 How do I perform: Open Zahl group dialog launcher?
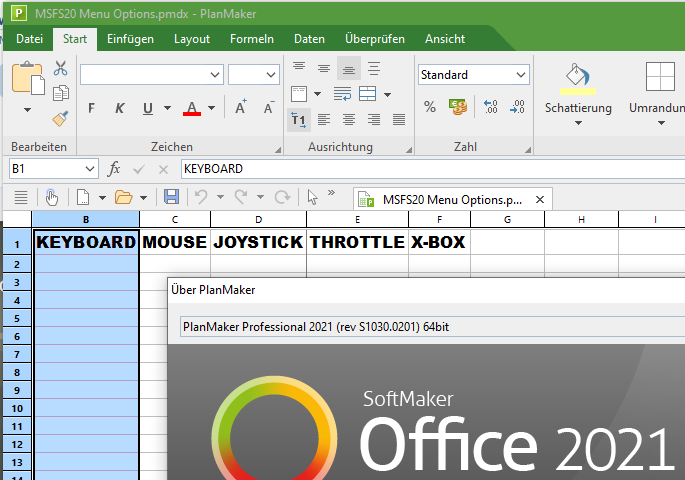pos(528,150)
